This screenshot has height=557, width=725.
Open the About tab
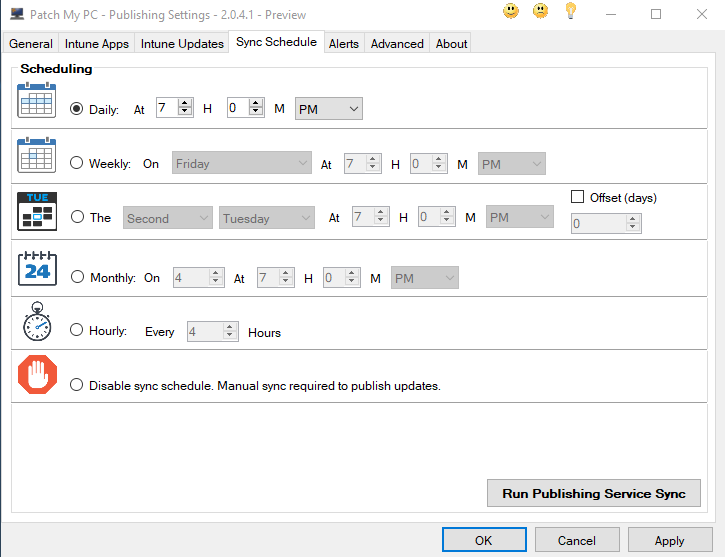tap(451, 43)
